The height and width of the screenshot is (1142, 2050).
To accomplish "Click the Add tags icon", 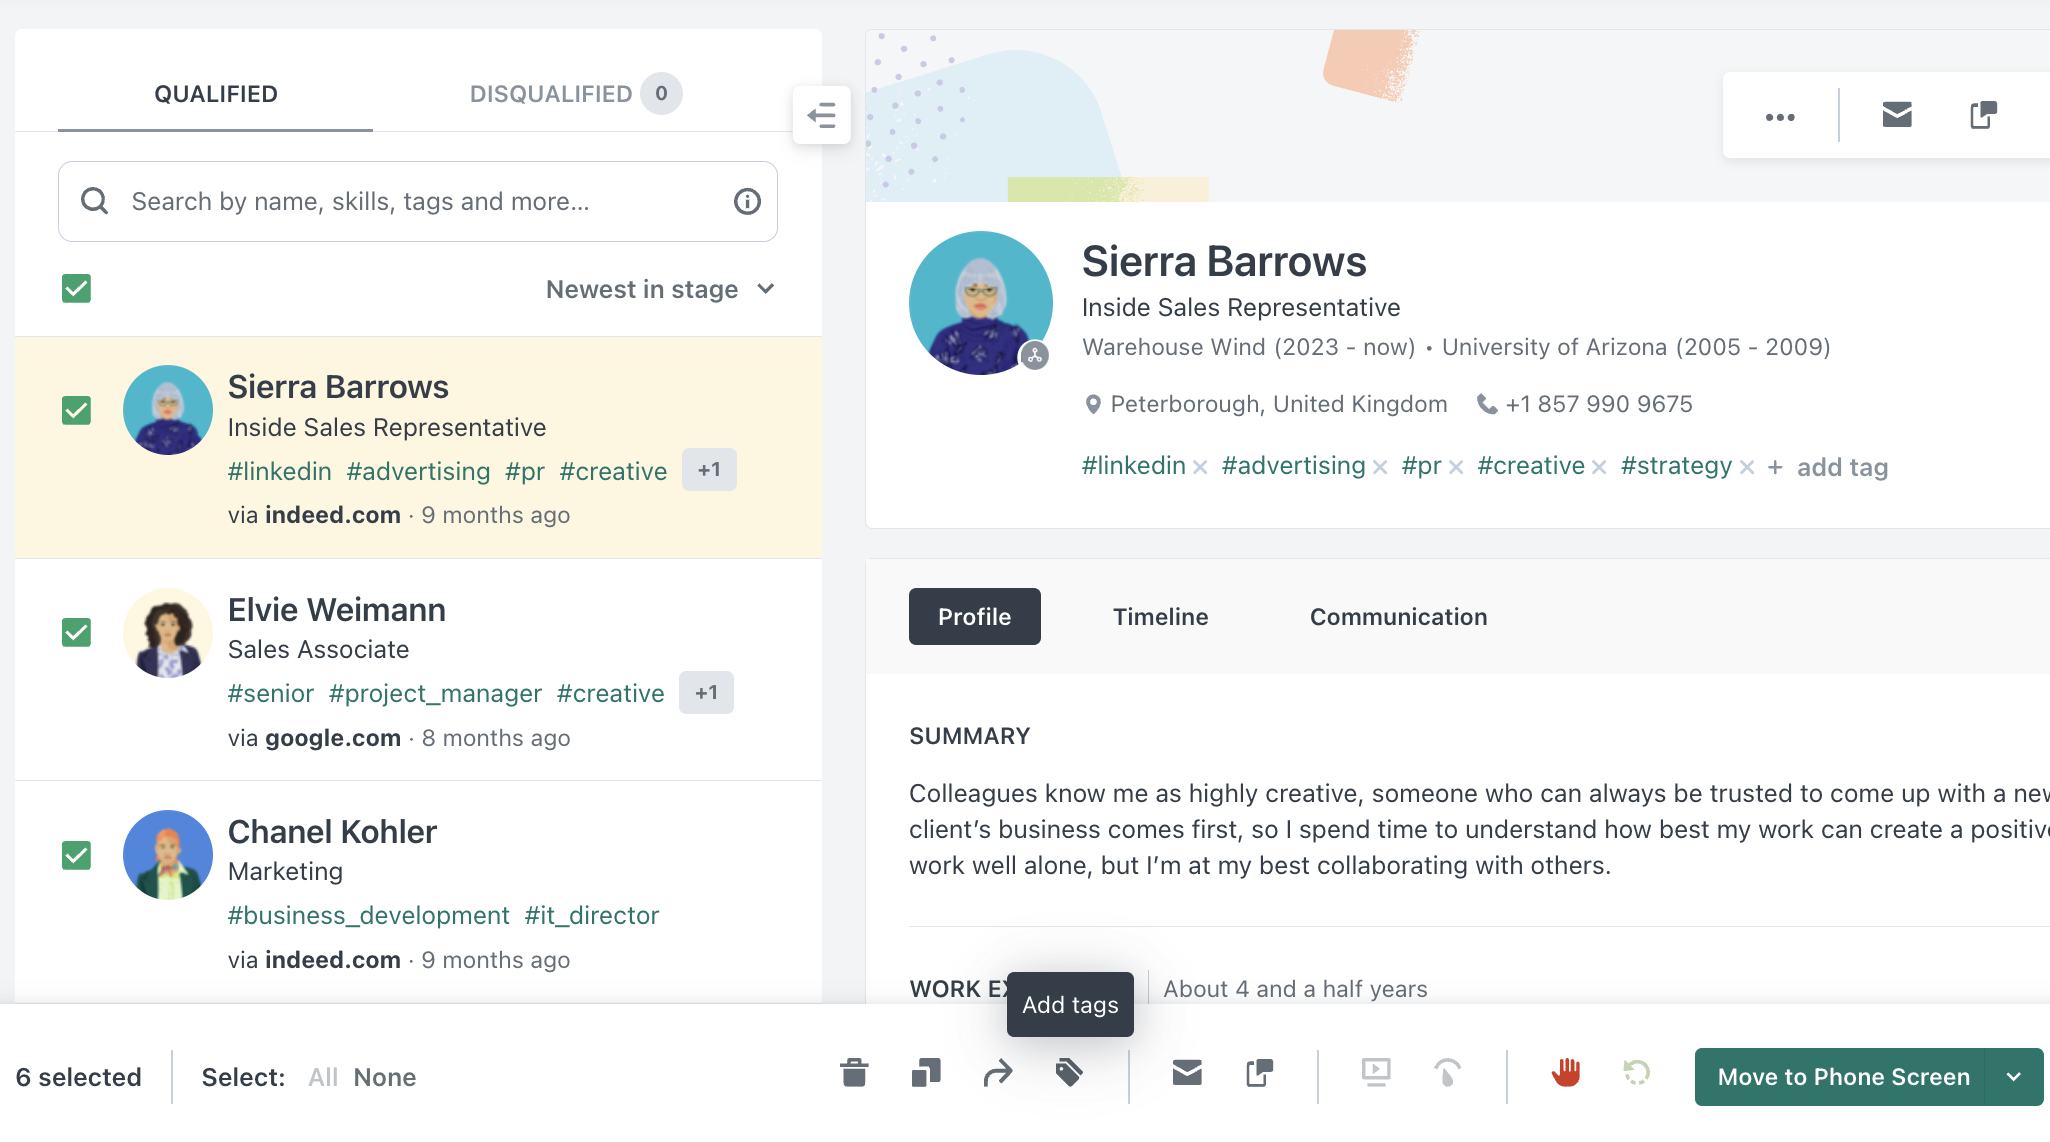I will [x=1069, y=1073].
